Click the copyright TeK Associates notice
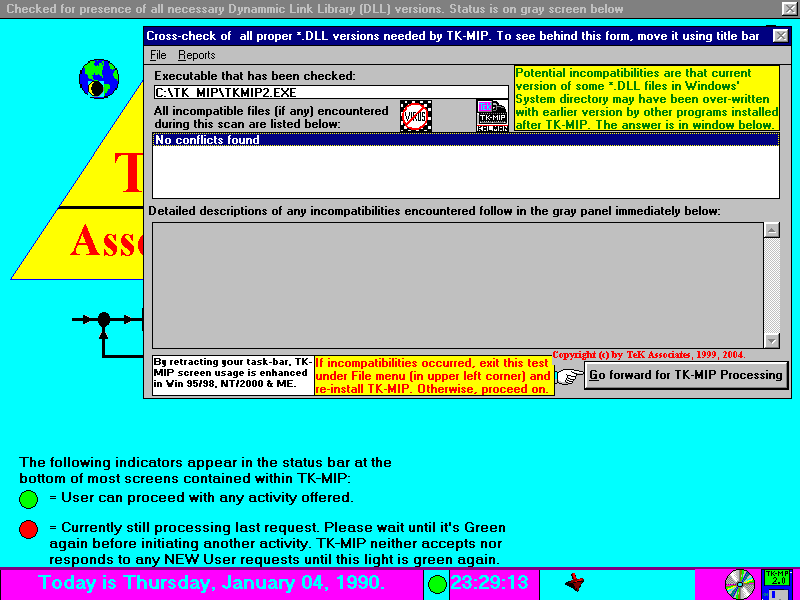Image resolution: width=800 pixels, height=600 pixels. pos(648,355)
